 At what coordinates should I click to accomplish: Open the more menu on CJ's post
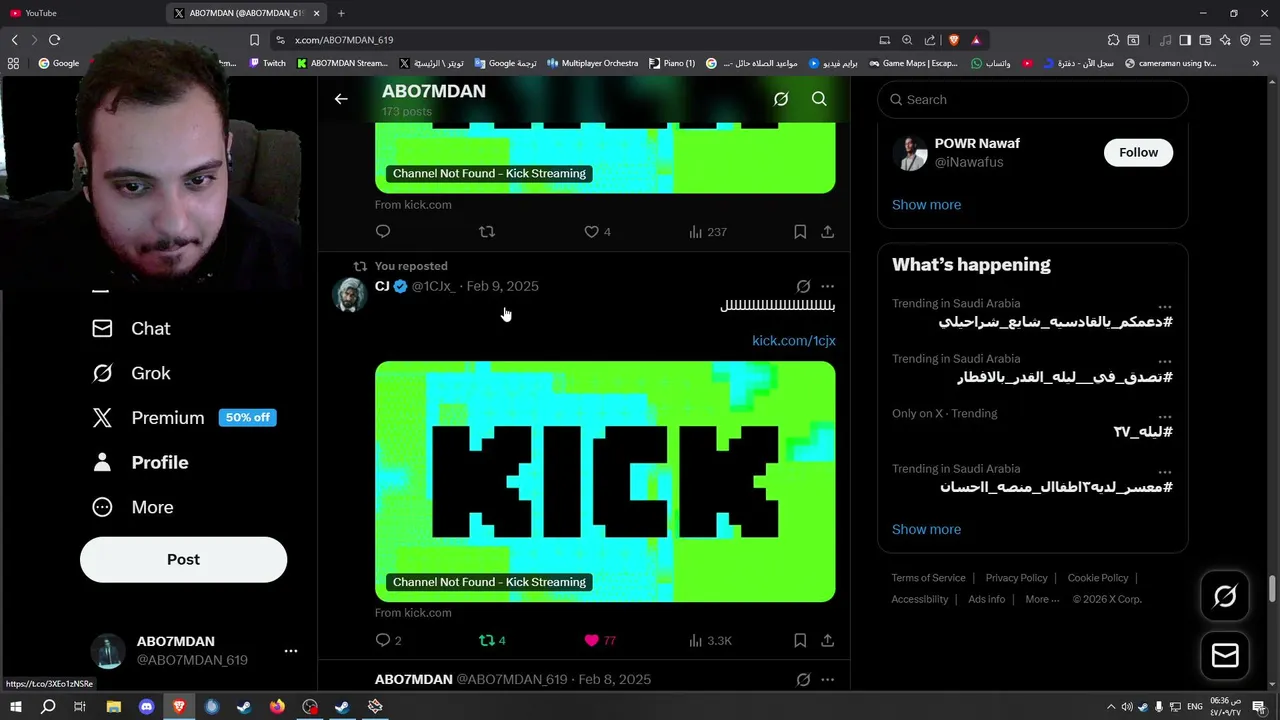tap(827, 286)
